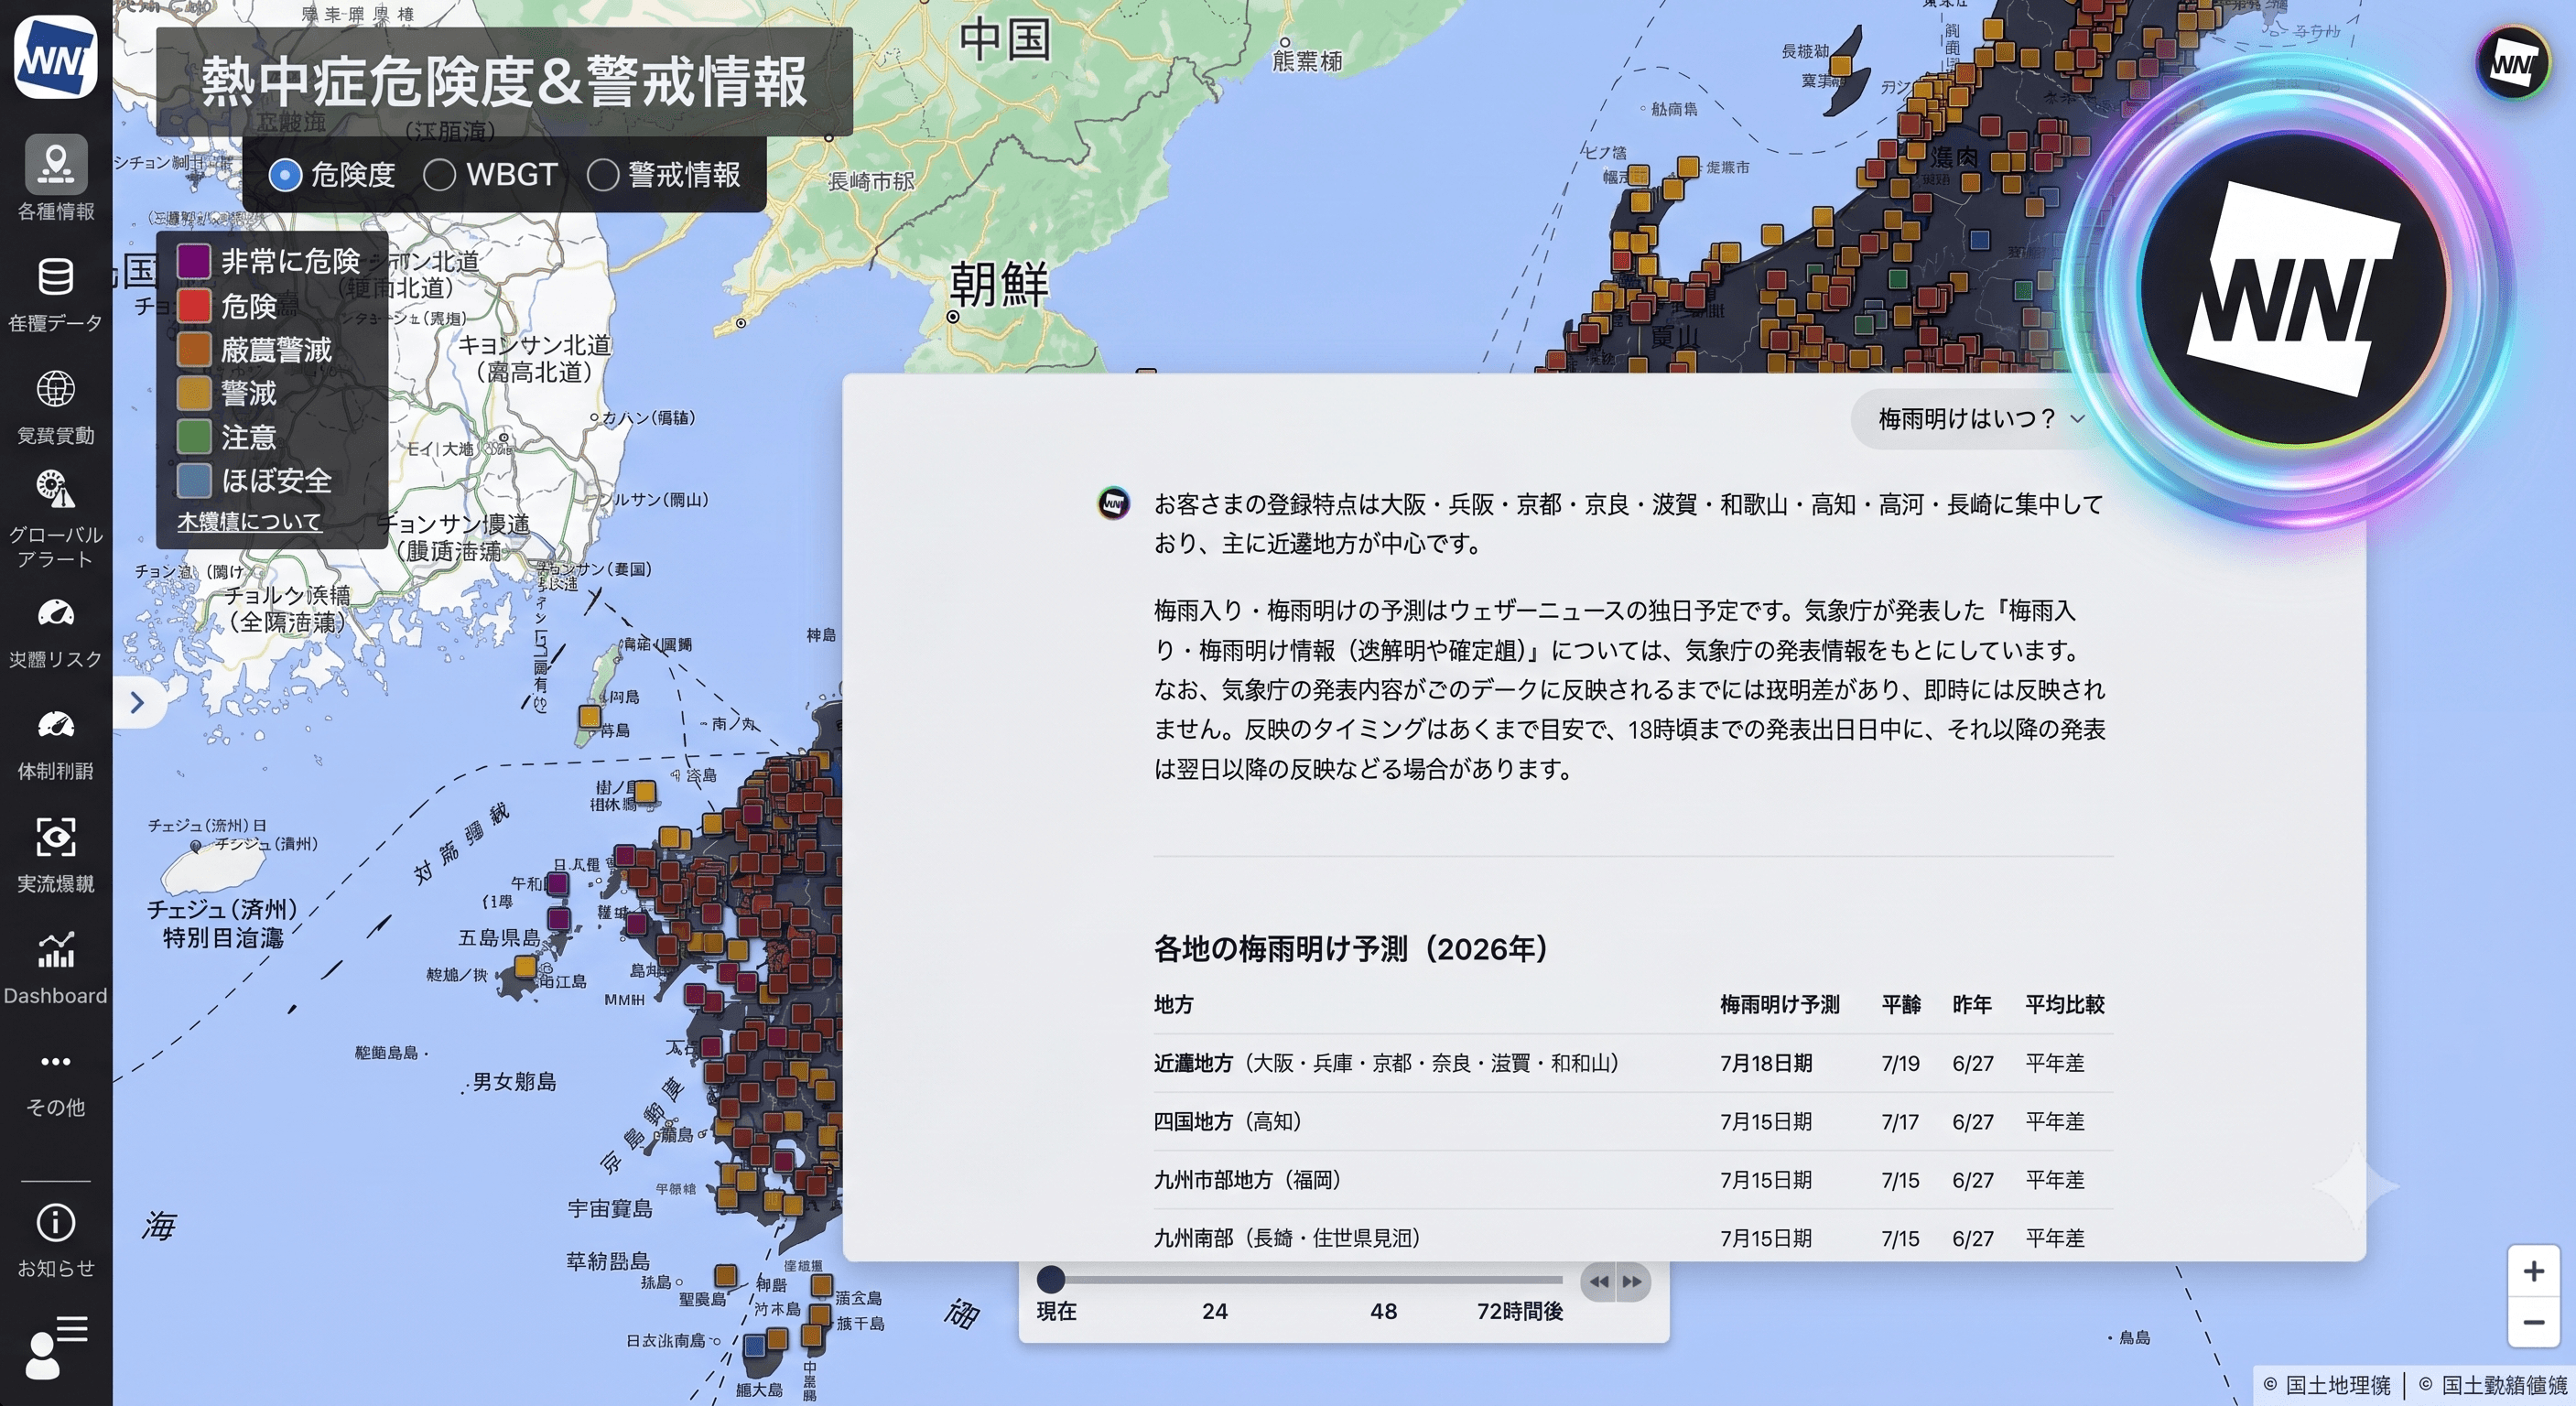Image resolution: width=2576 pixels, height=1406 pixels.
Task: Click the 四国地方（高知） table row
Action: pos(1633,1122)
